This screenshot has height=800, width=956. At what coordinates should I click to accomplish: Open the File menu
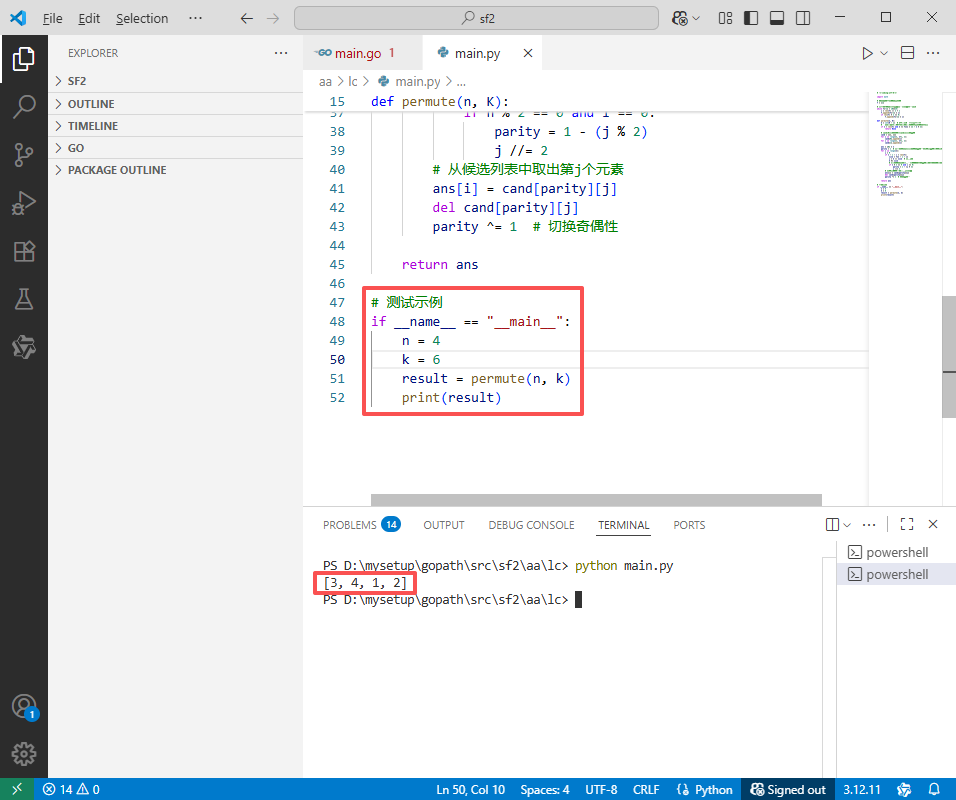tap(52, 18)
